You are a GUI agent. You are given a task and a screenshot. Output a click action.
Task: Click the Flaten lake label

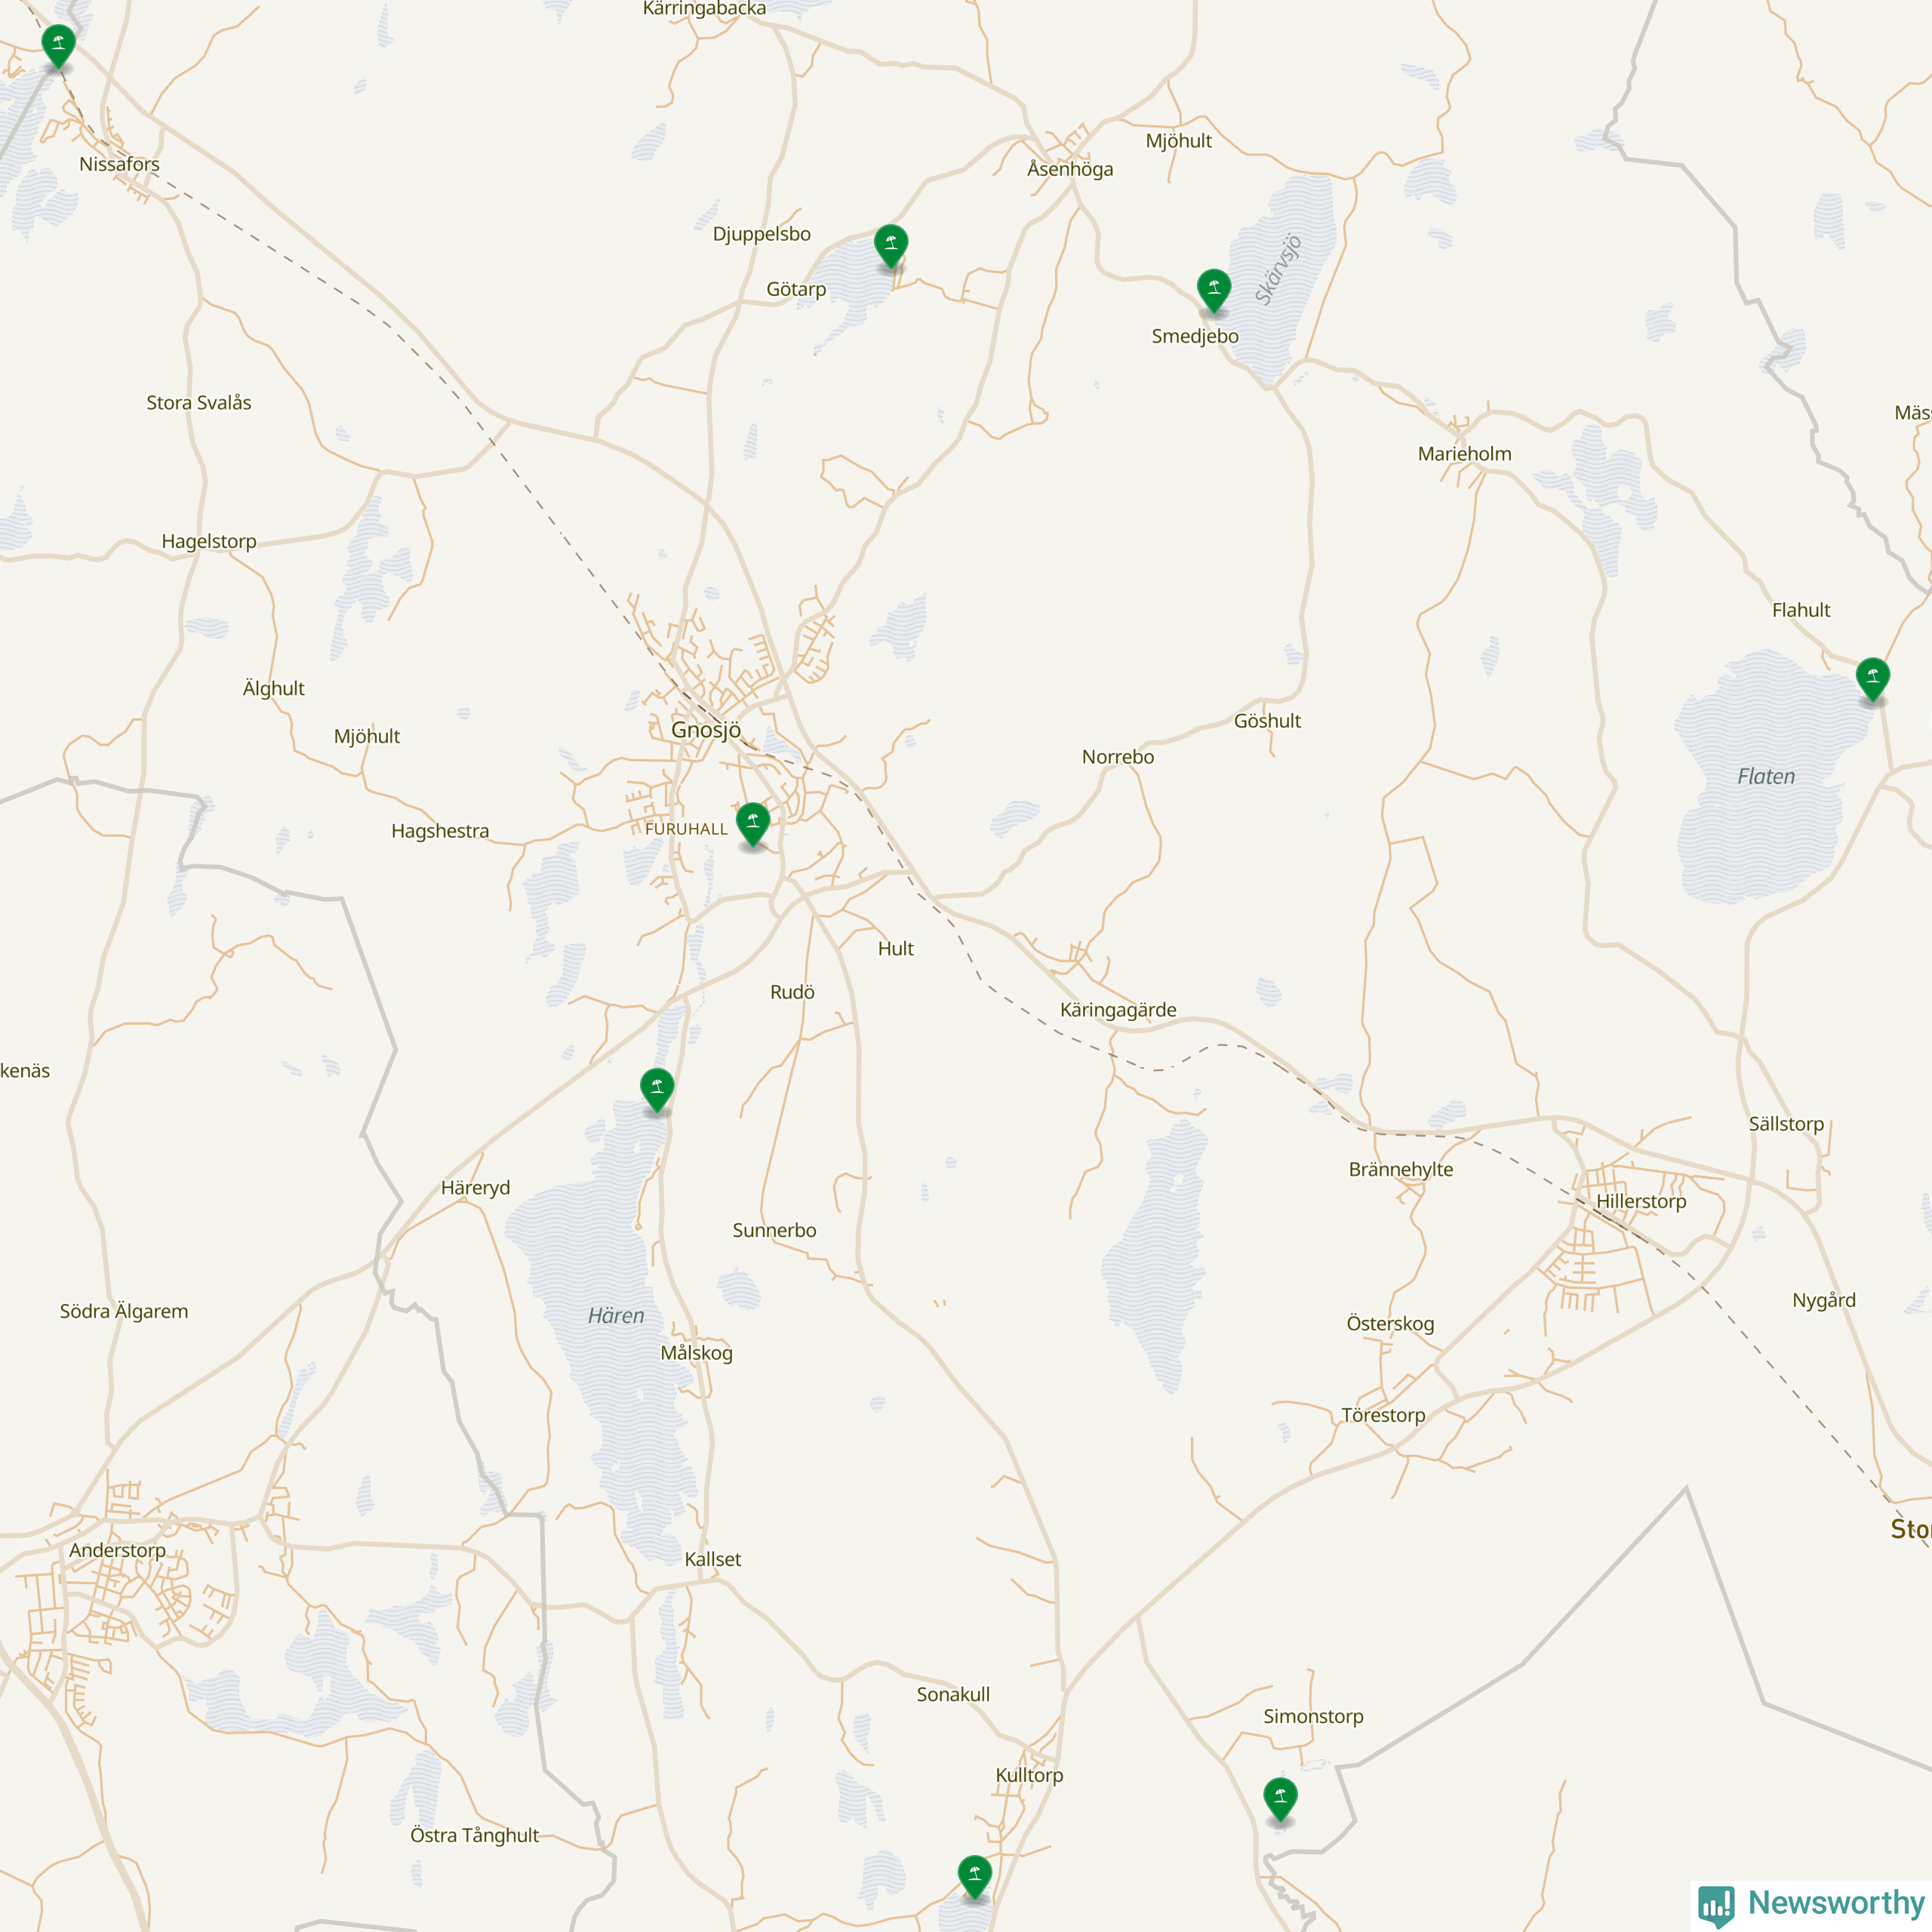(x=1766, y=777)
